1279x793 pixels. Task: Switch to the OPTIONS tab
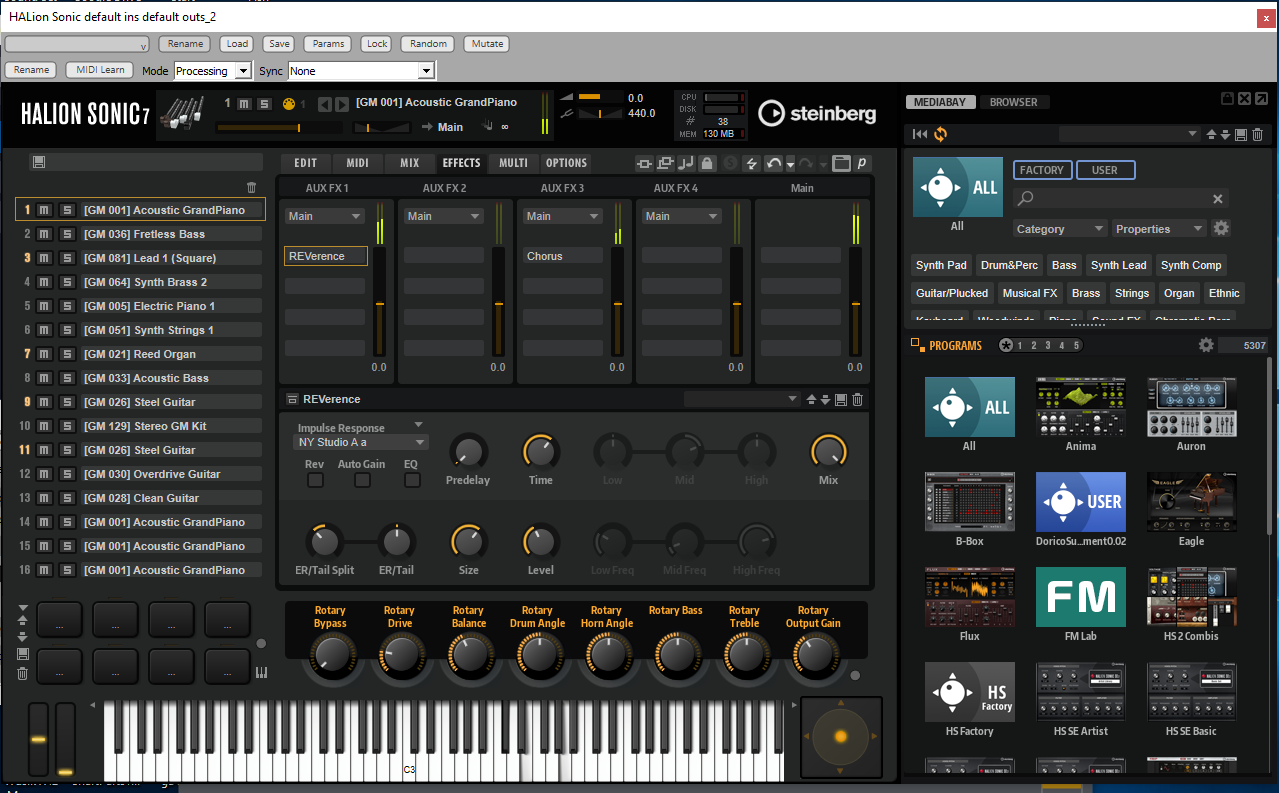click(566, 163)
